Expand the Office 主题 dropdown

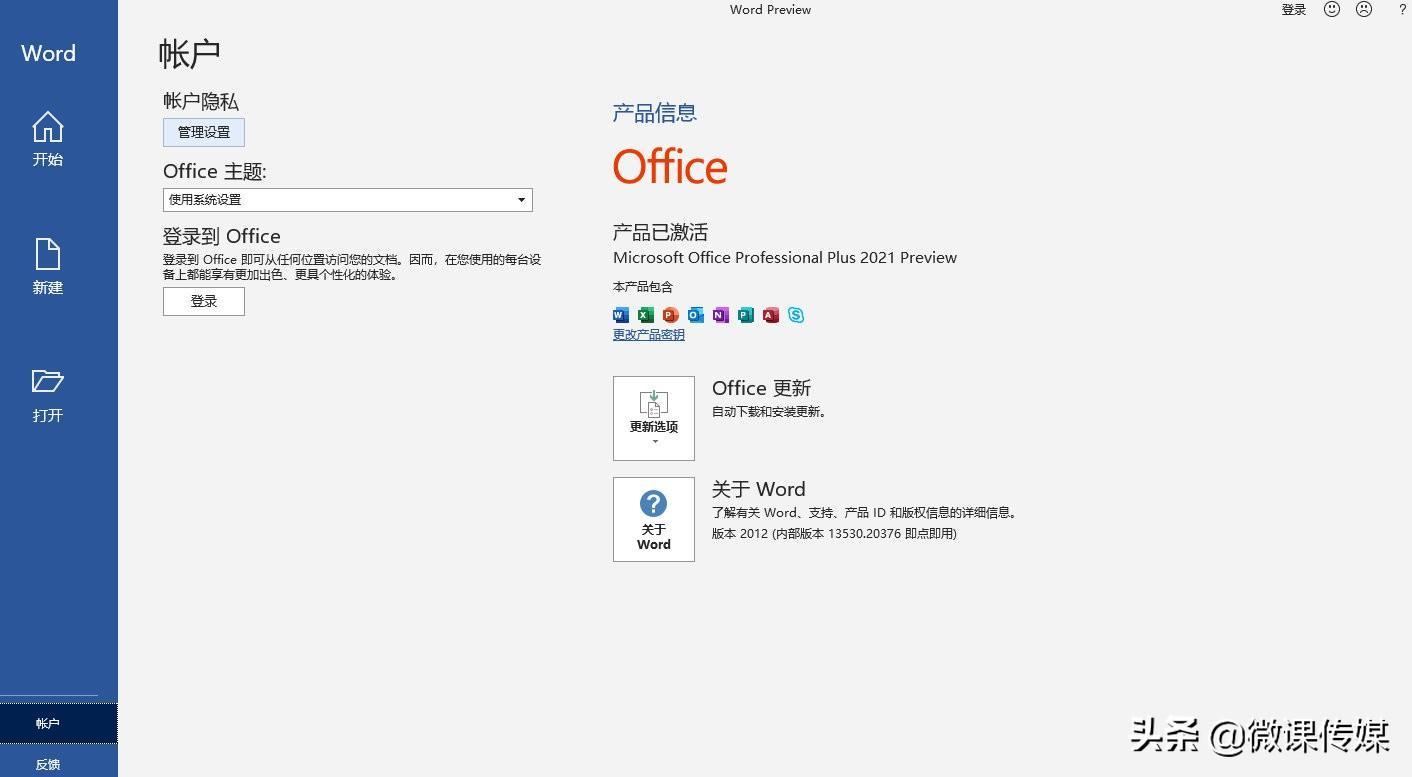tap(347, 200)
